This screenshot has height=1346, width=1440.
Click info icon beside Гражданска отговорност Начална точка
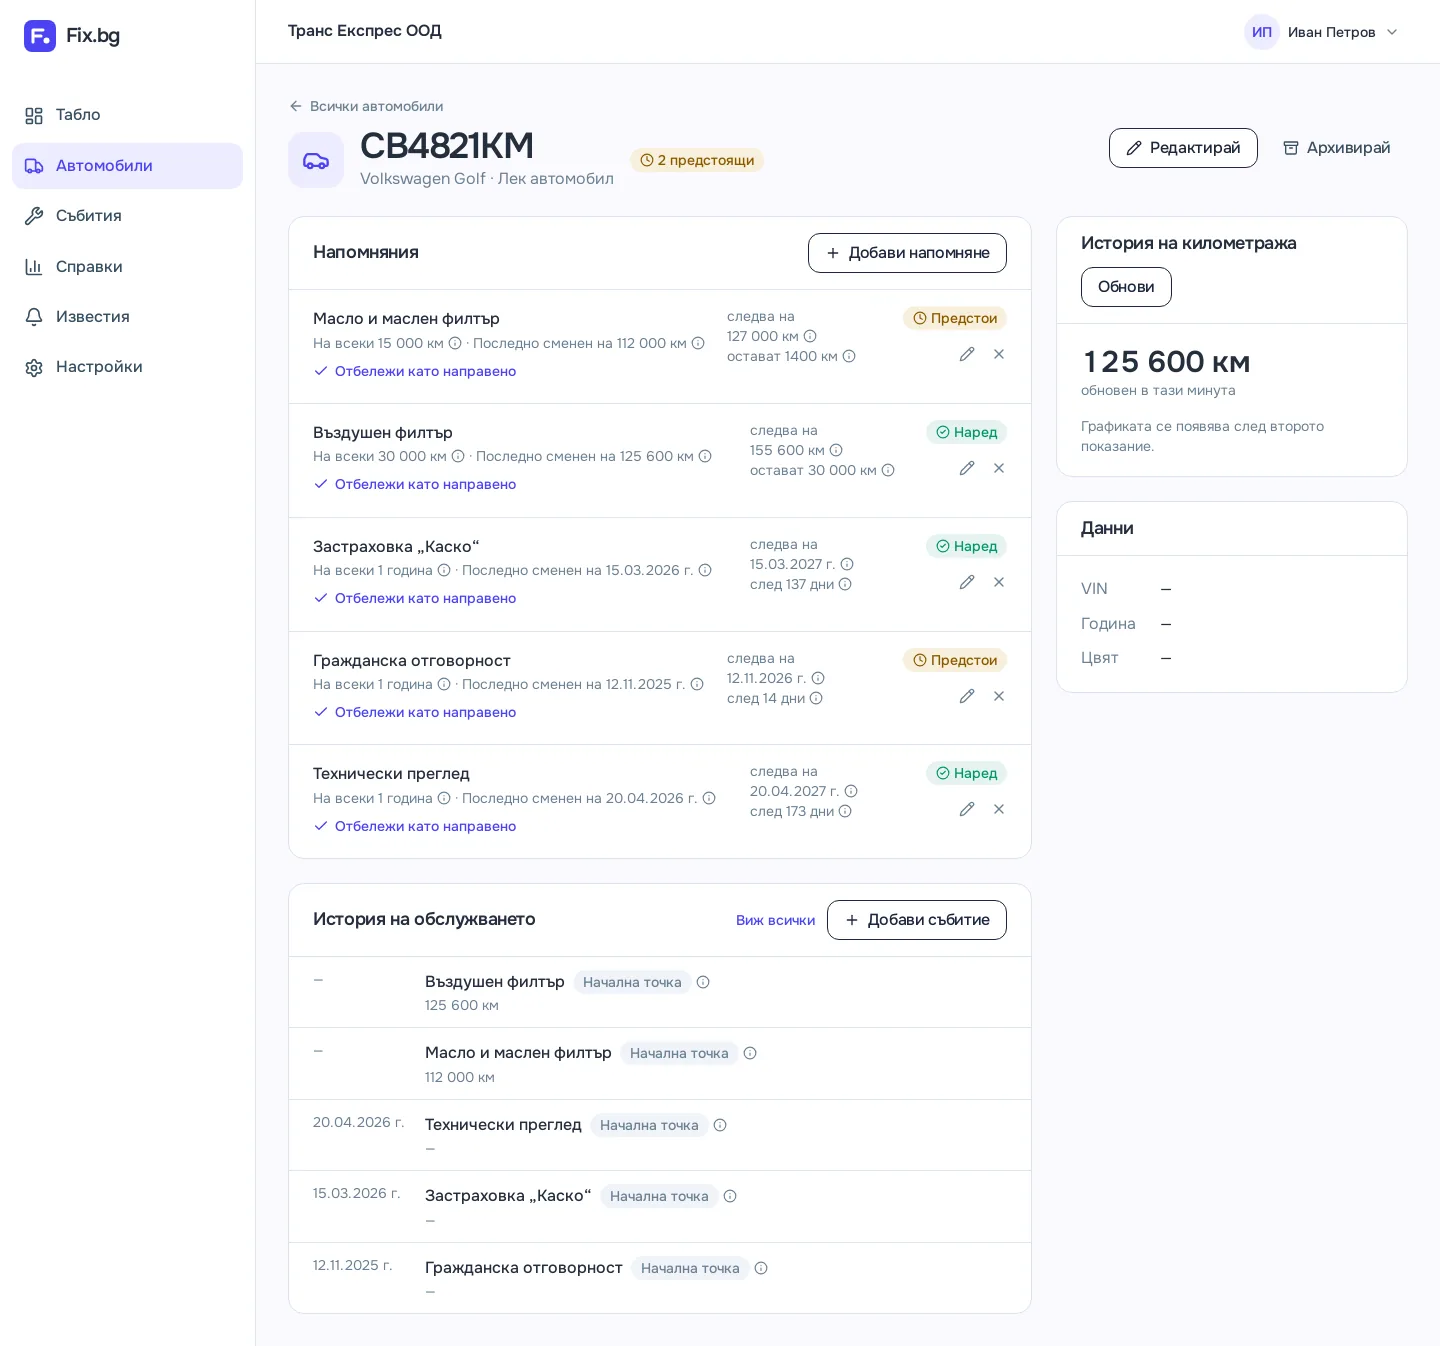coord(761,1268)
